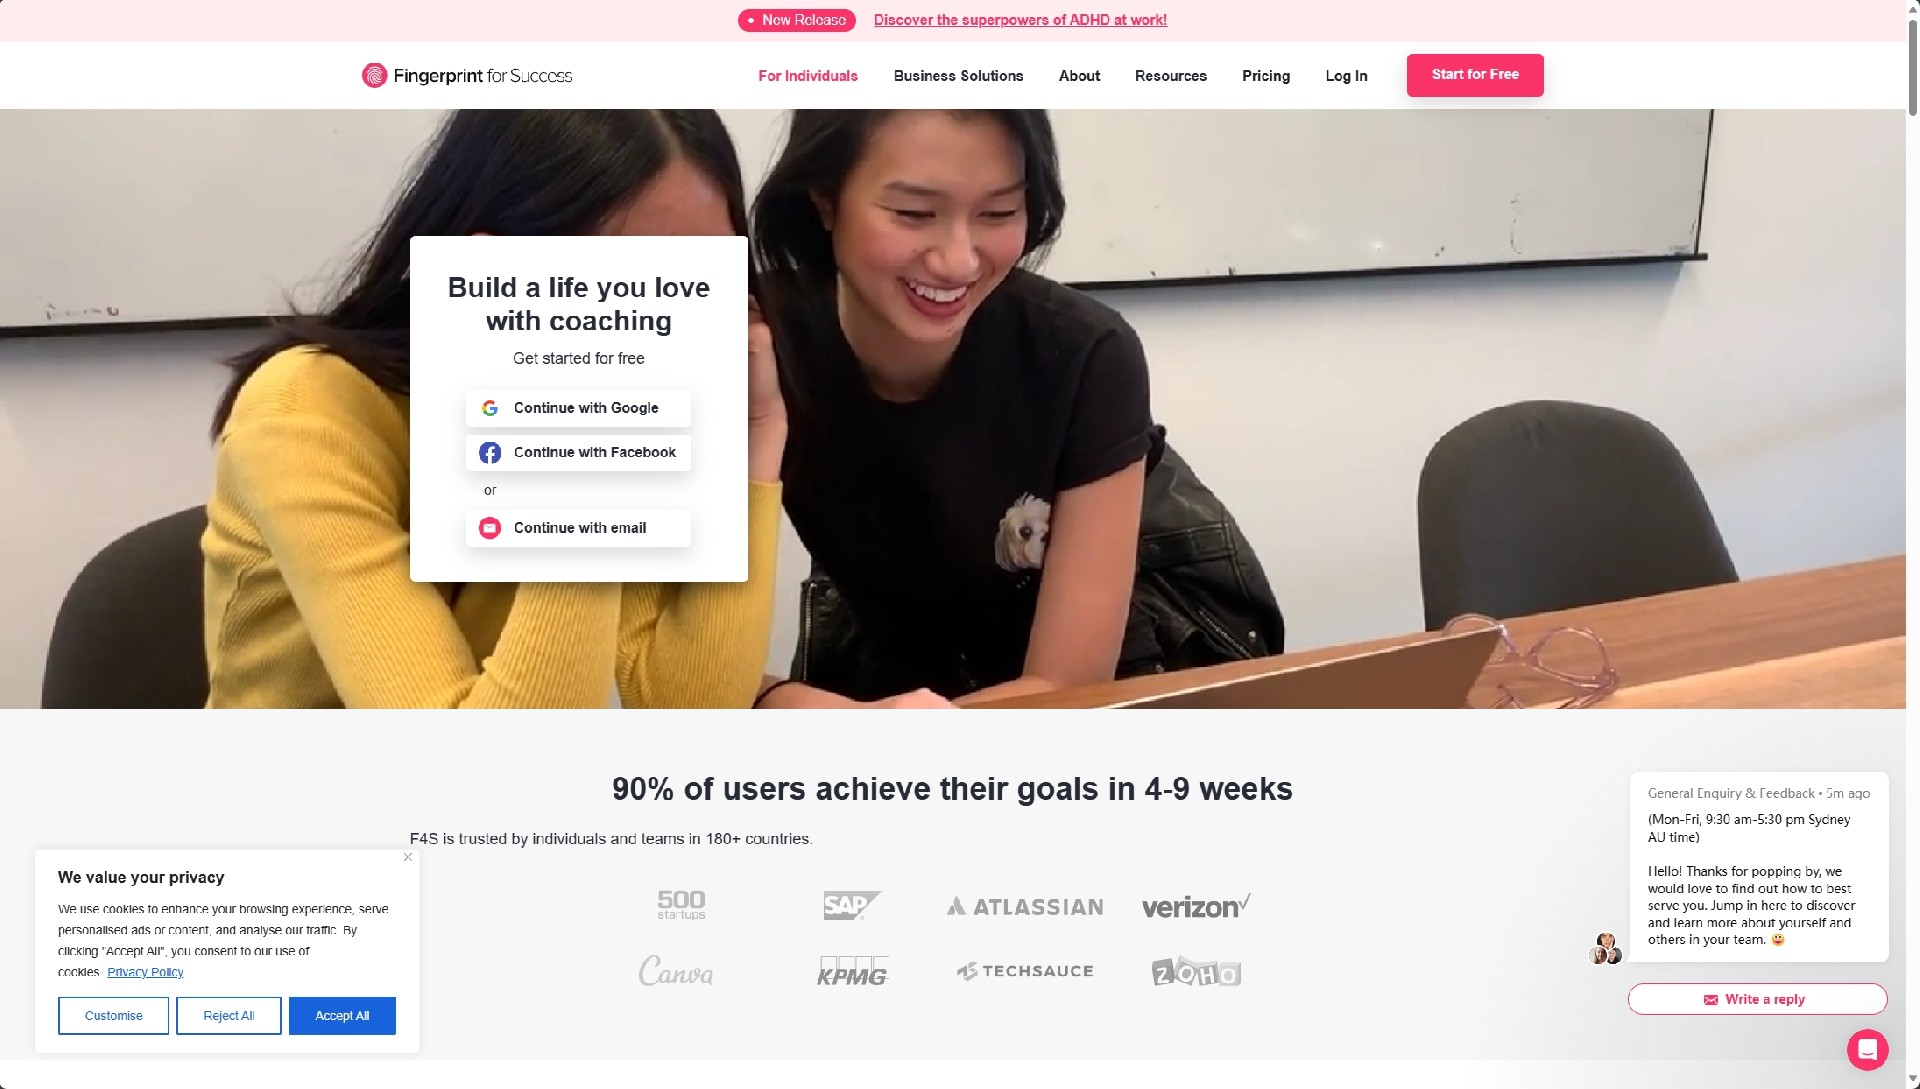Click the chat agents avatar thumbnail
Screen dimensions: 1920x1089
tap(1606, 949)
